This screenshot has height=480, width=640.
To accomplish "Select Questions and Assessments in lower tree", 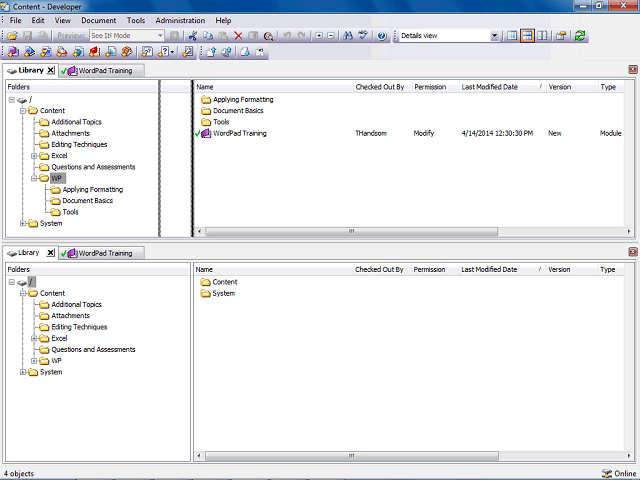I will coord(93,349).
